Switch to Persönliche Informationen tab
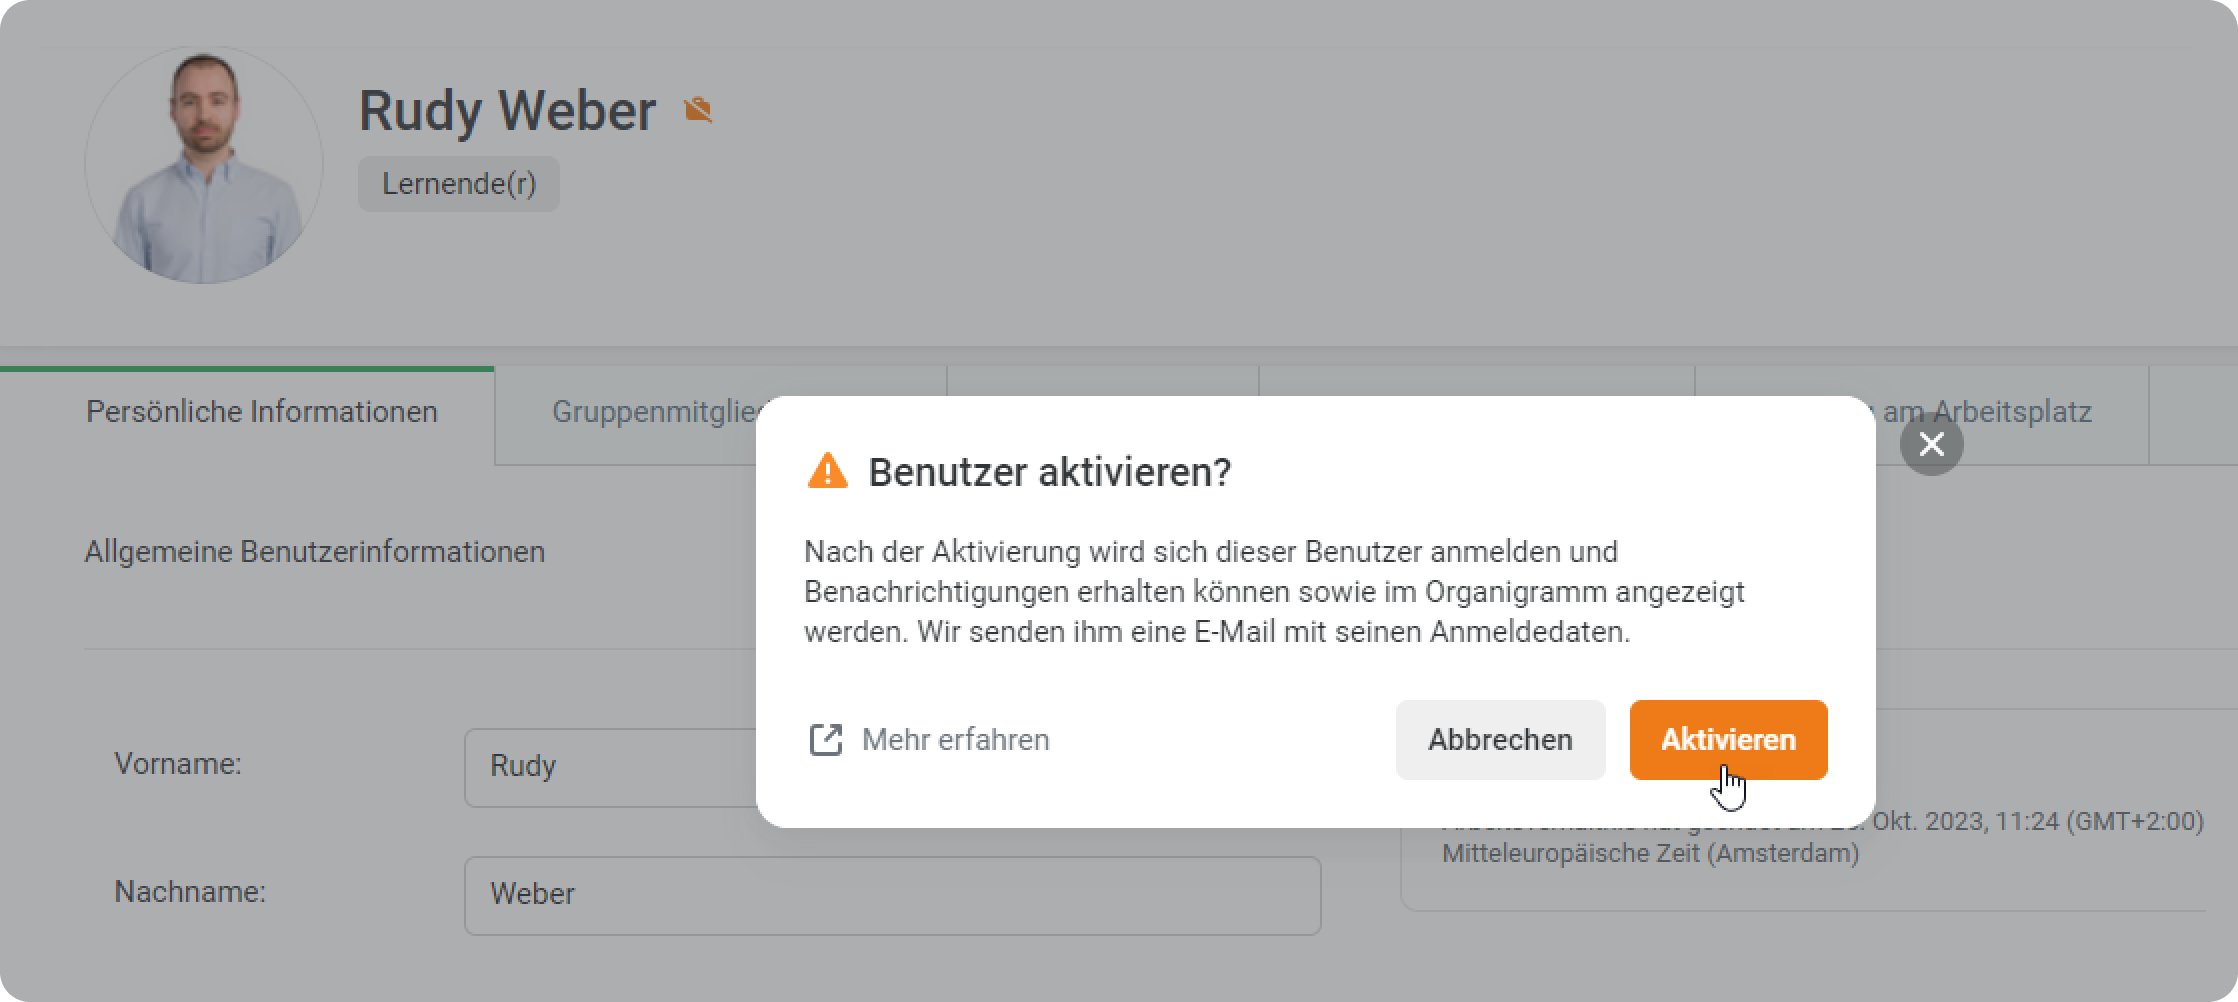2238x1002 pixels. (x=262, y=412)
